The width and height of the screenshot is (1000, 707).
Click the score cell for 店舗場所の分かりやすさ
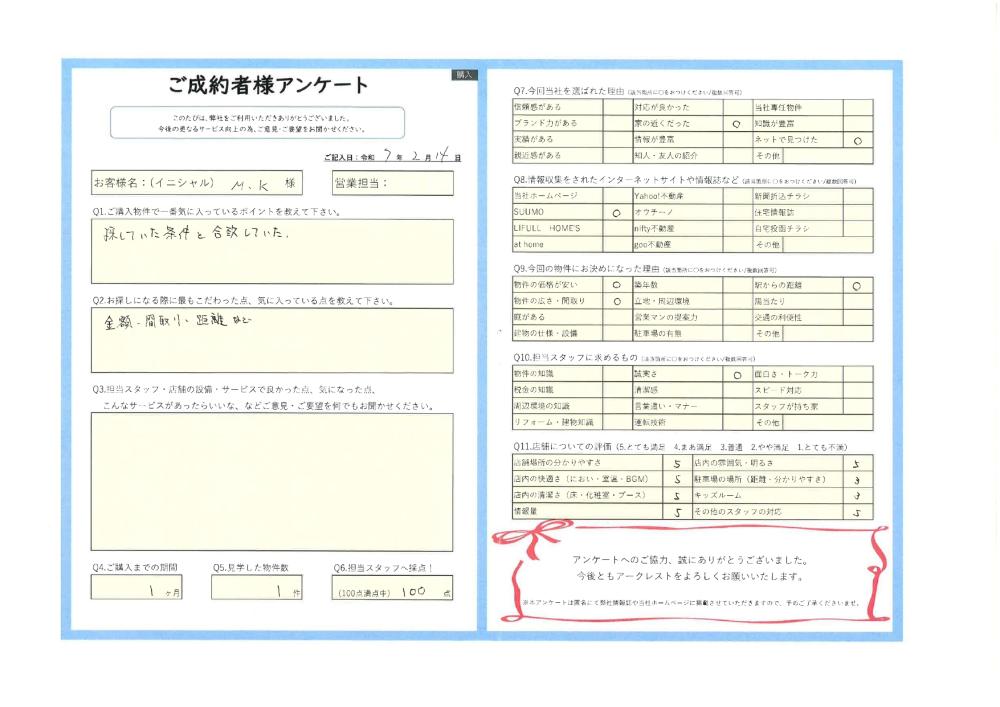[x=677, y=463]
